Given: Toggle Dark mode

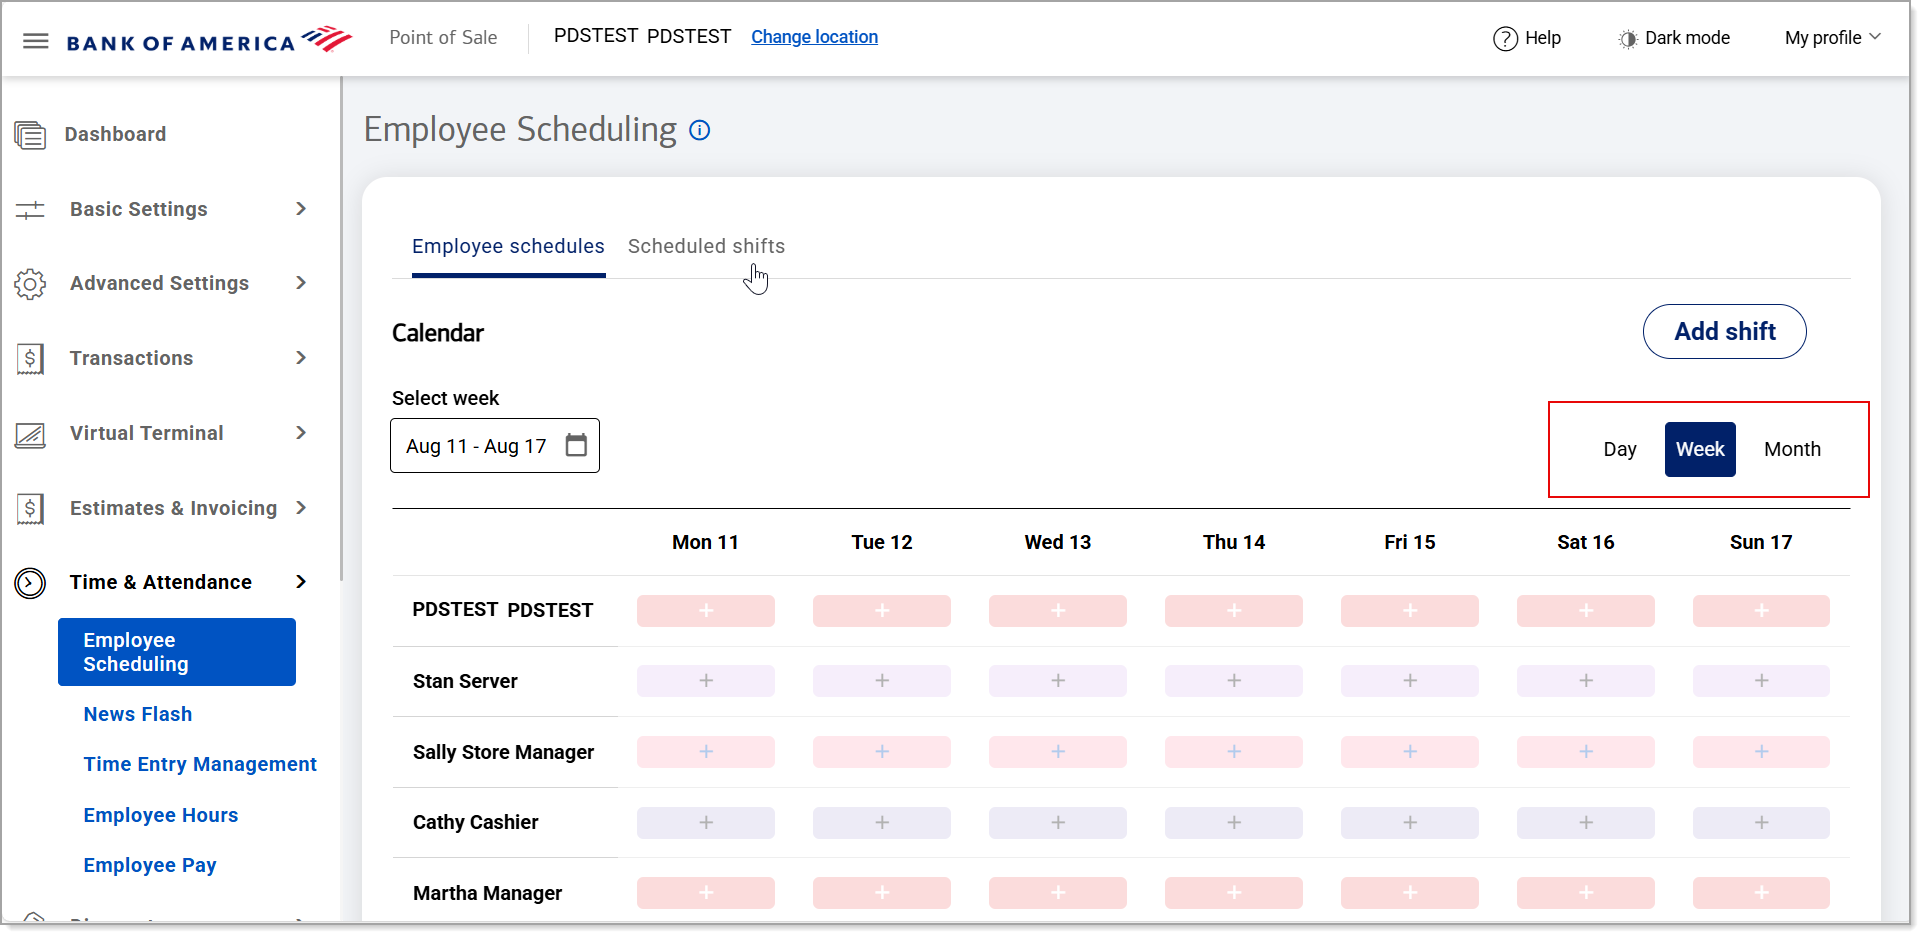Looking at the screenshot, I should tap(1674, 38).
